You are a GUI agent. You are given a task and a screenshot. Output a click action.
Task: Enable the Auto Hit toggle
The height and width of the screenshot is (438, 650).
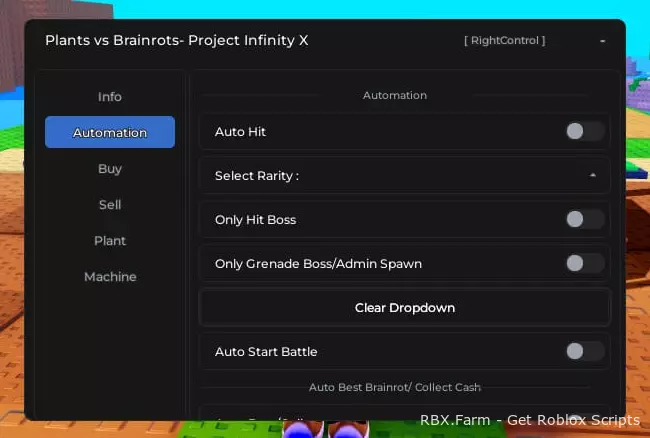[585, 131]
